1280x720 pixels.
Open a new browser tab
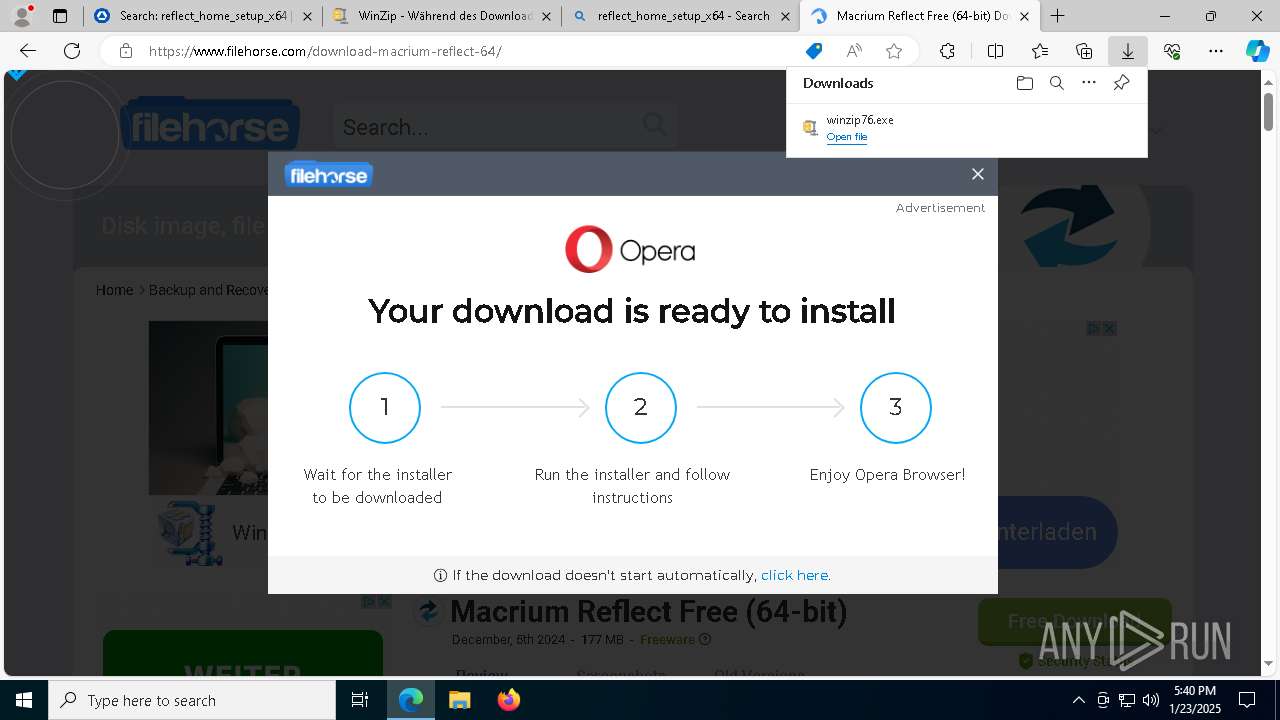(x=1057, y=16)
